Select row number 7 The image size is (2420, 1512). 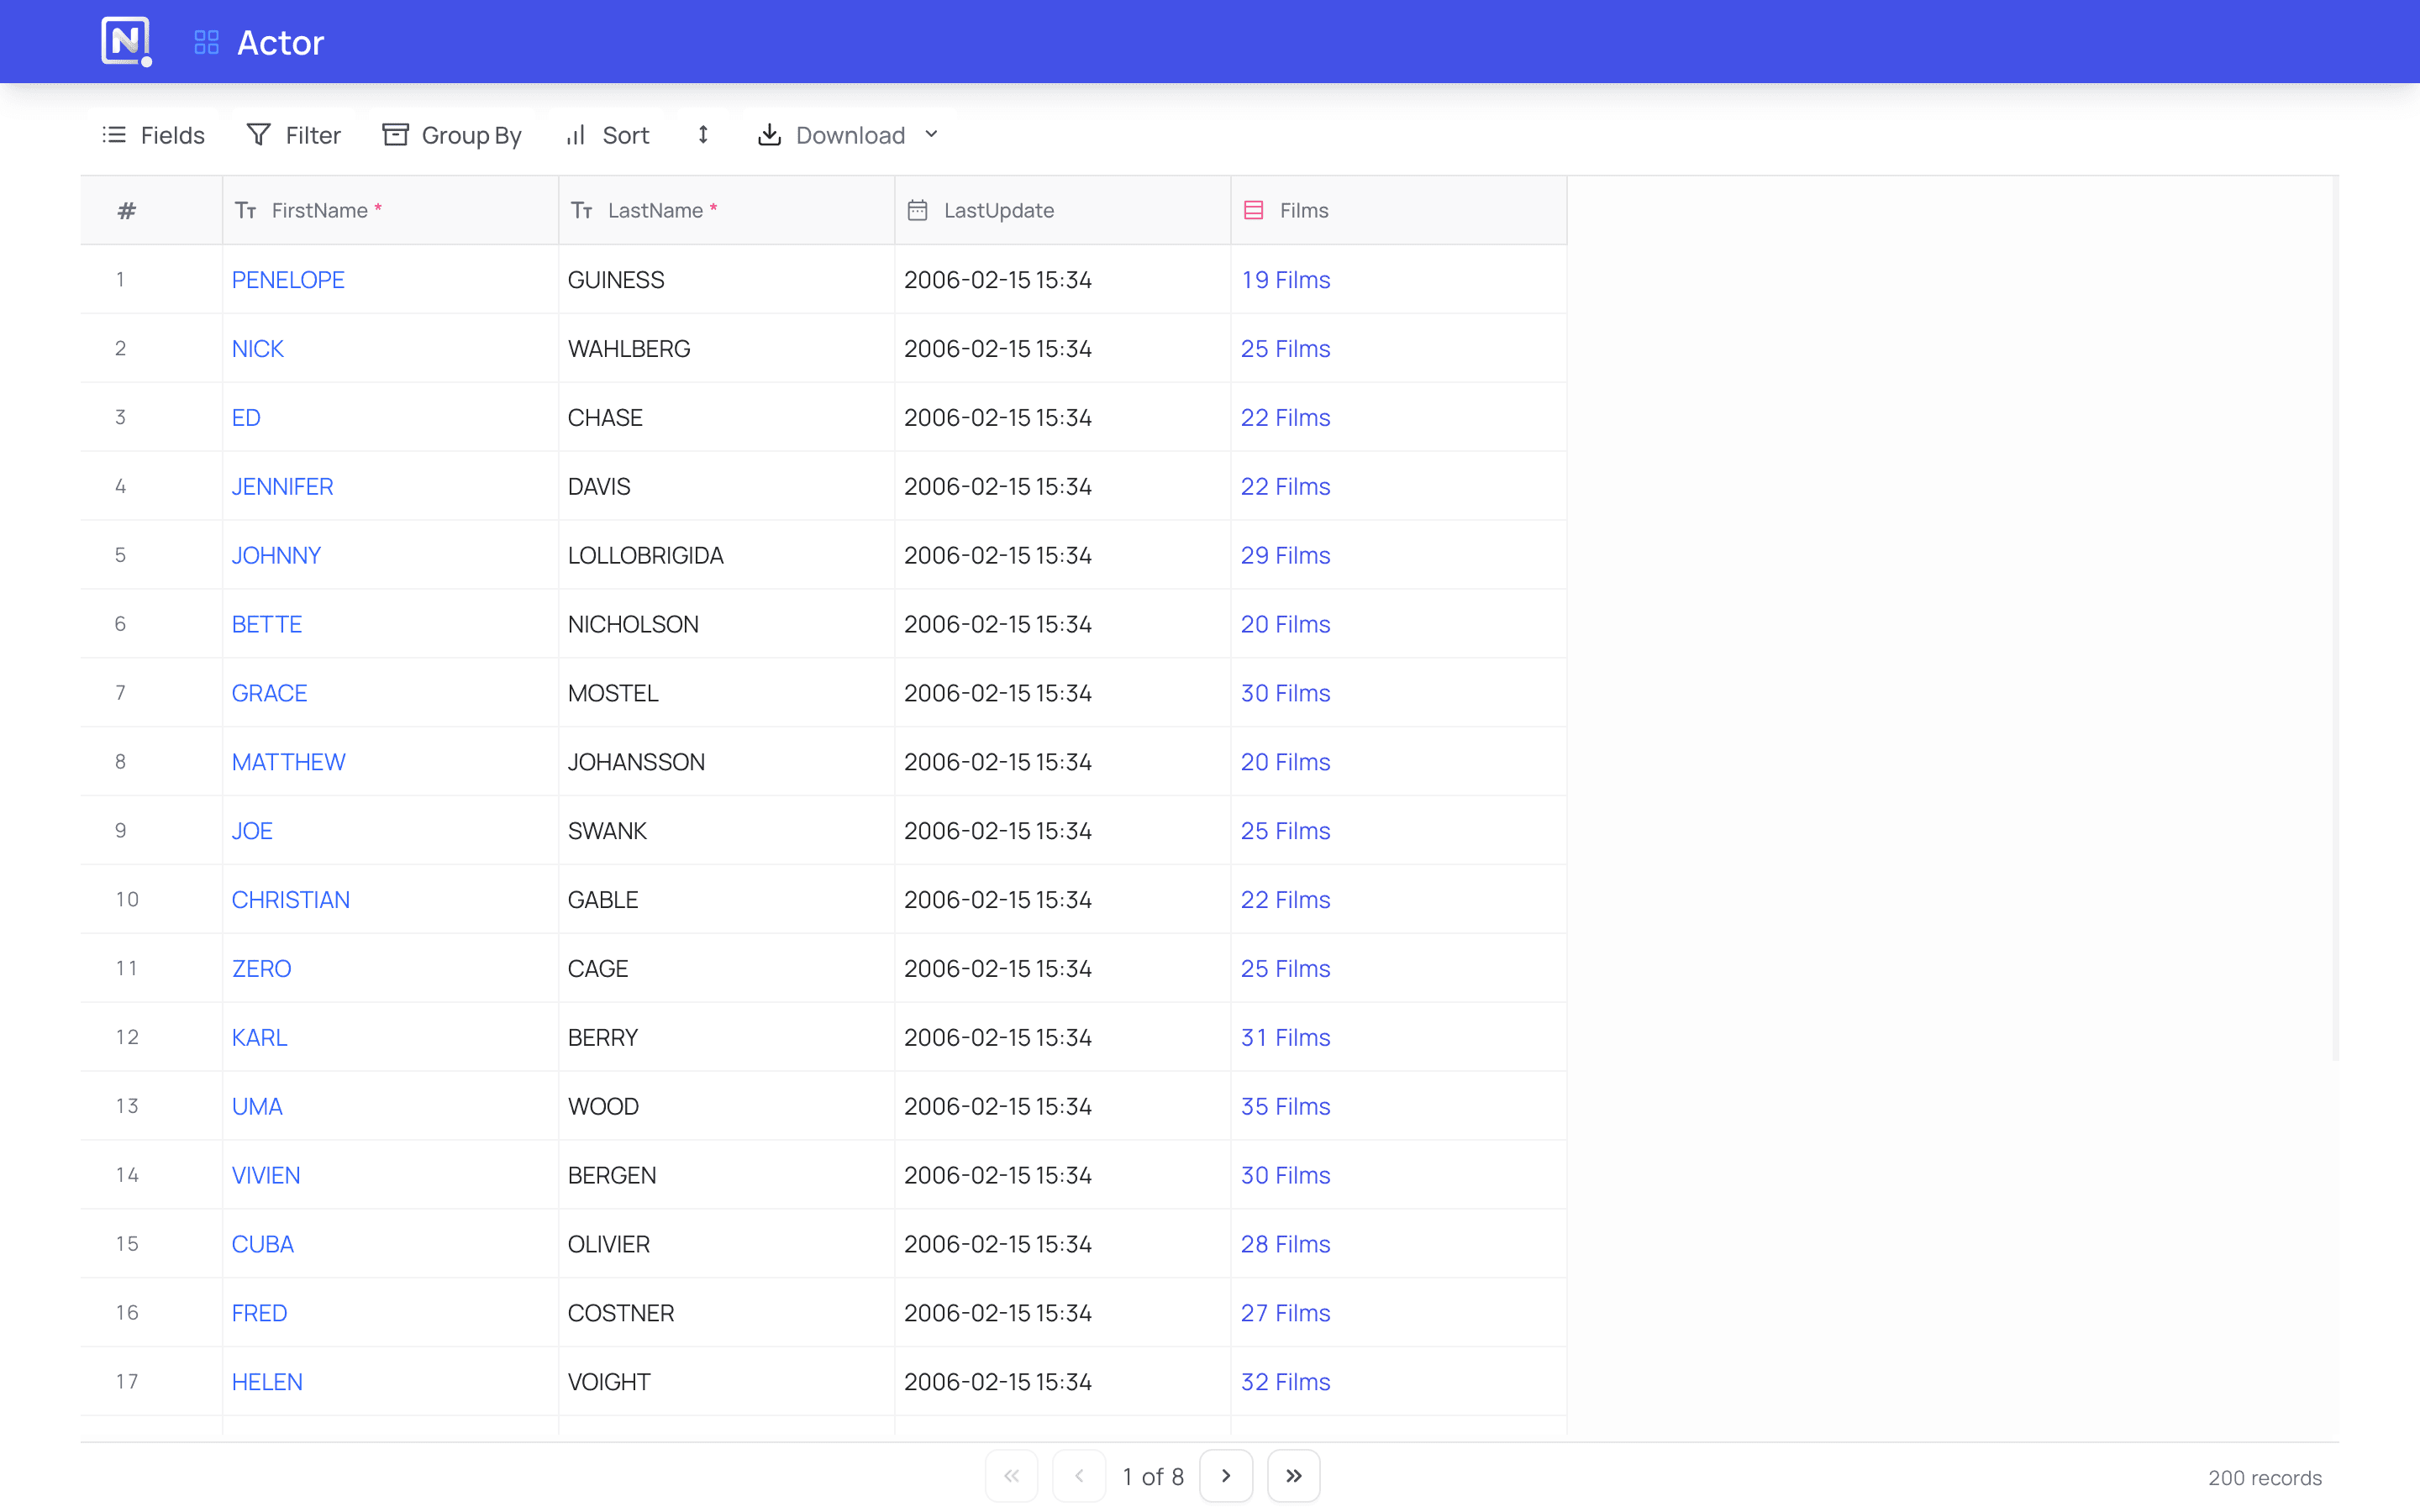pyautogui.click(x=121, y=693)
